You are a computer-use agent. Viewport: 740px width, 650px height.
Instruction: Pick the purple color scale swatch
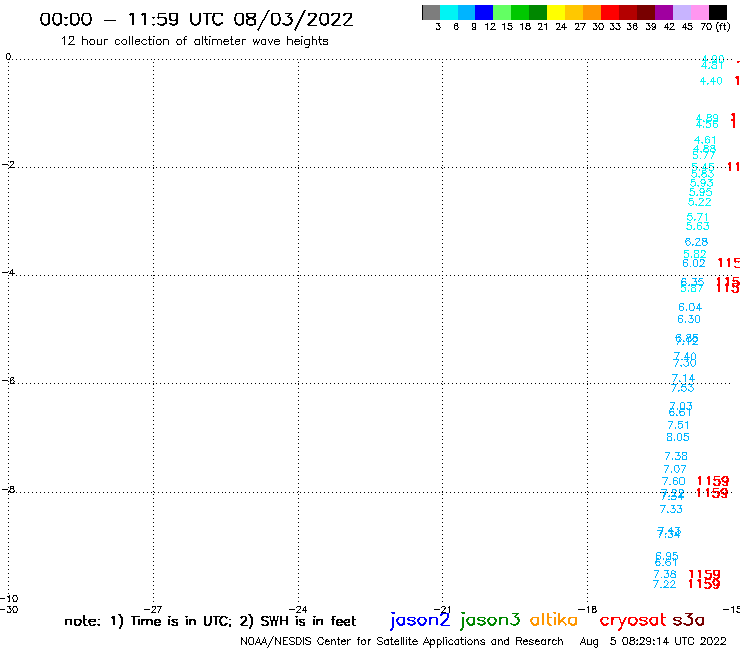click(x=664, y=12)
